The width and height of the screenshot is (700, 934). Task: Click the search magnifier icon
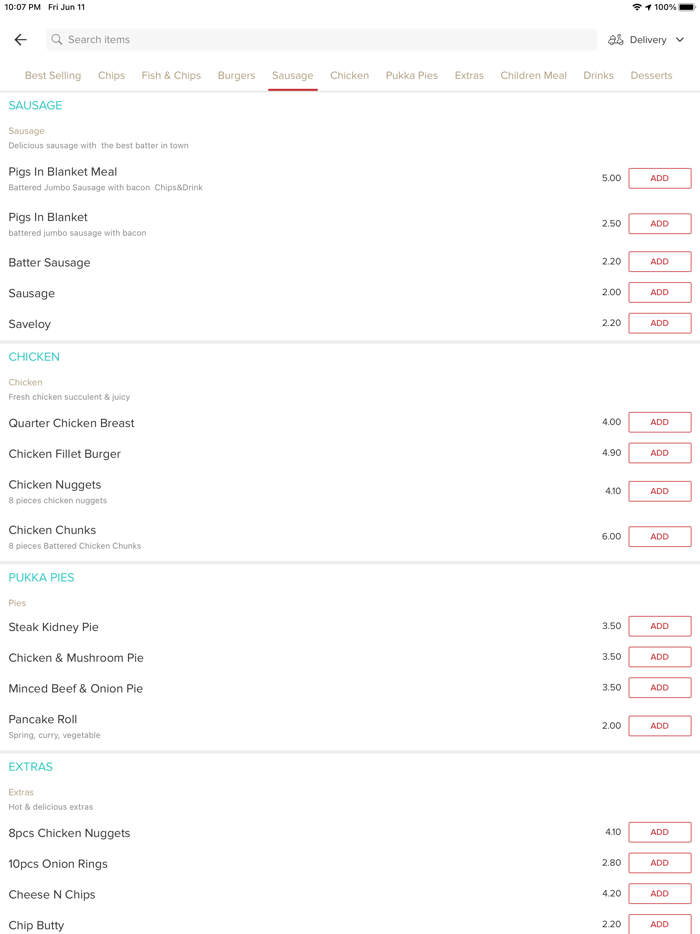57,40
